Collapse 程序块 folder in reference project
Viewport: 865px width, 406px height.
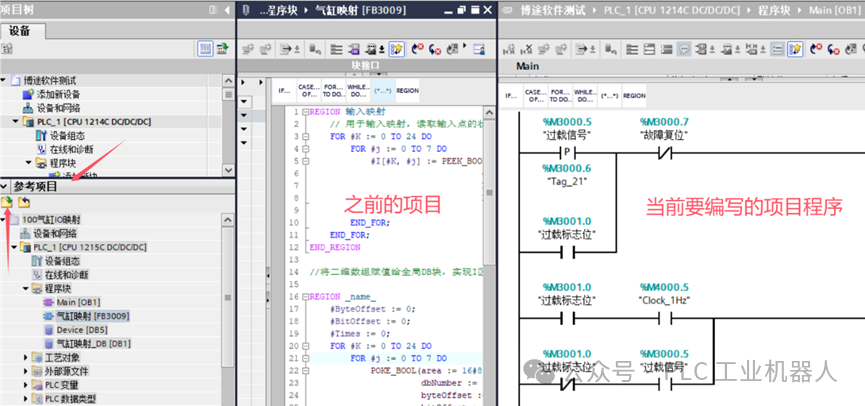(26, 289)
